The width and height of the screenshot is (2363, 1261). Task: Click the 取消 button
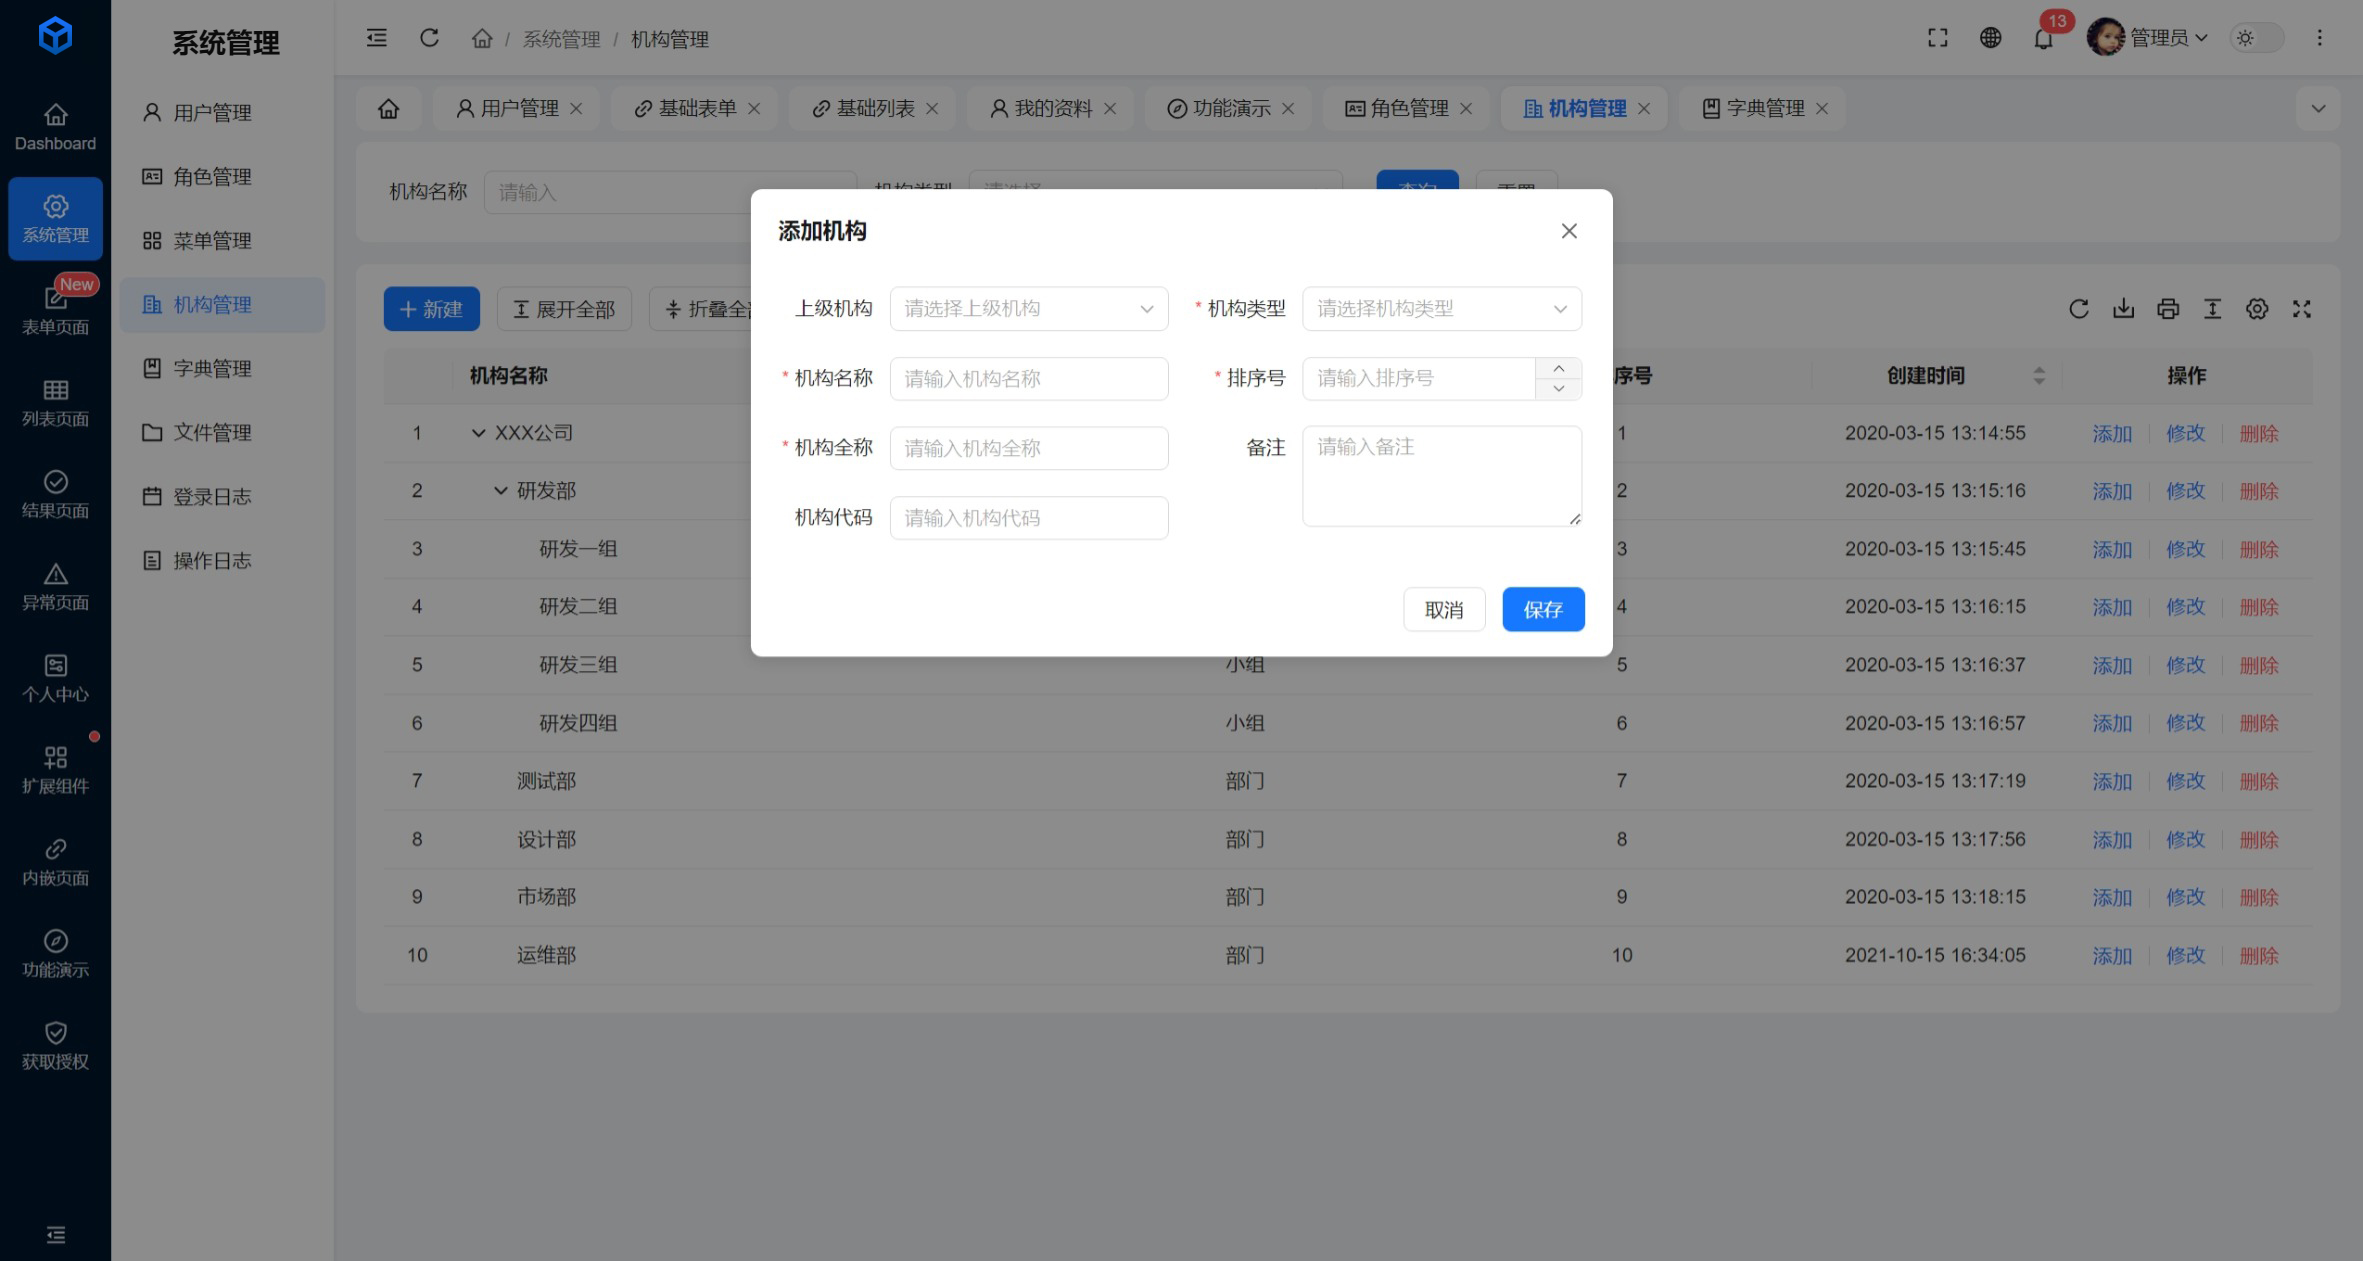pos(1443,609)
